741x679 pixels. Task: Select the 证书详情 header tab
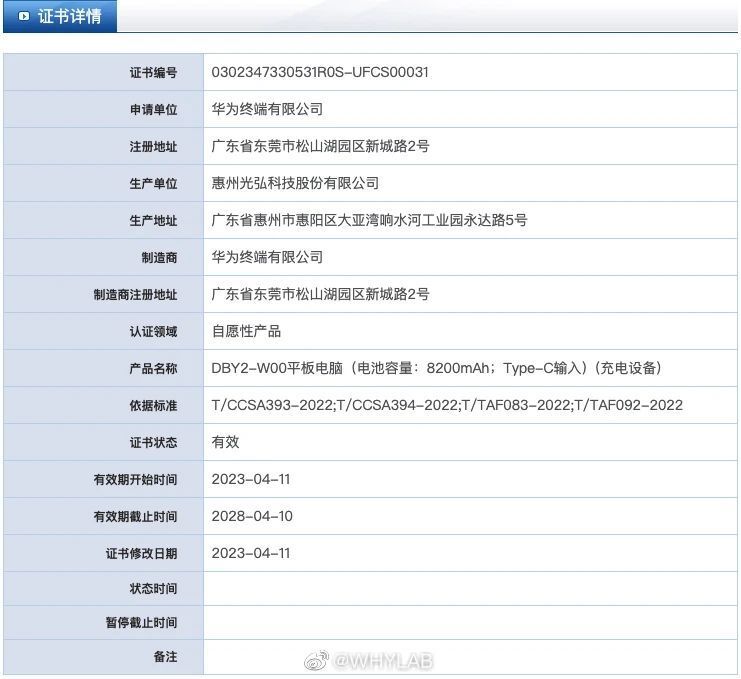(x=60, y=17)
